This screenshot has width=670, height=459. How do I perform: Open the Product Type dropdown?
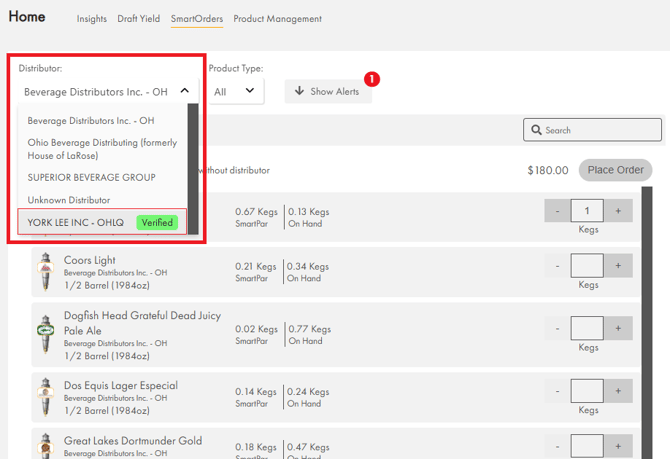tap(235, 91)
